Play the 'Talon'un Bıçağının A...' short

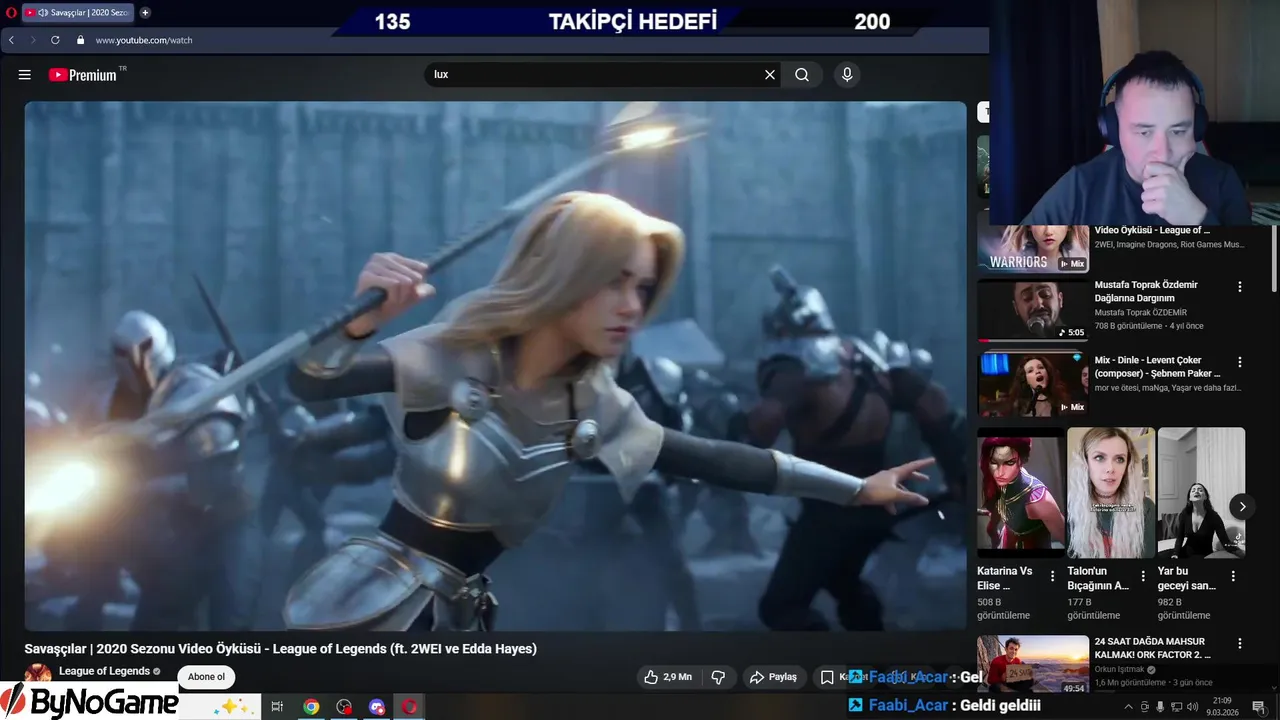click(1111, 492)
